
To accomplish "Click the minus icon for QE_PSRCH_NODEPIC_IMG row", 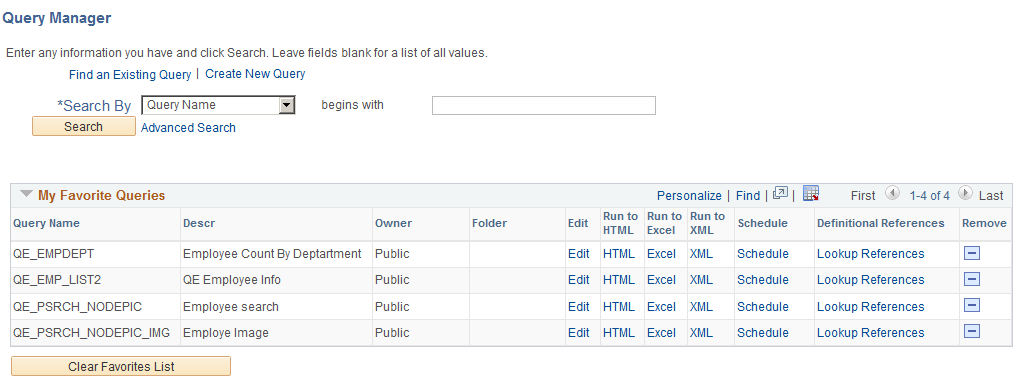I will point(972,332).
